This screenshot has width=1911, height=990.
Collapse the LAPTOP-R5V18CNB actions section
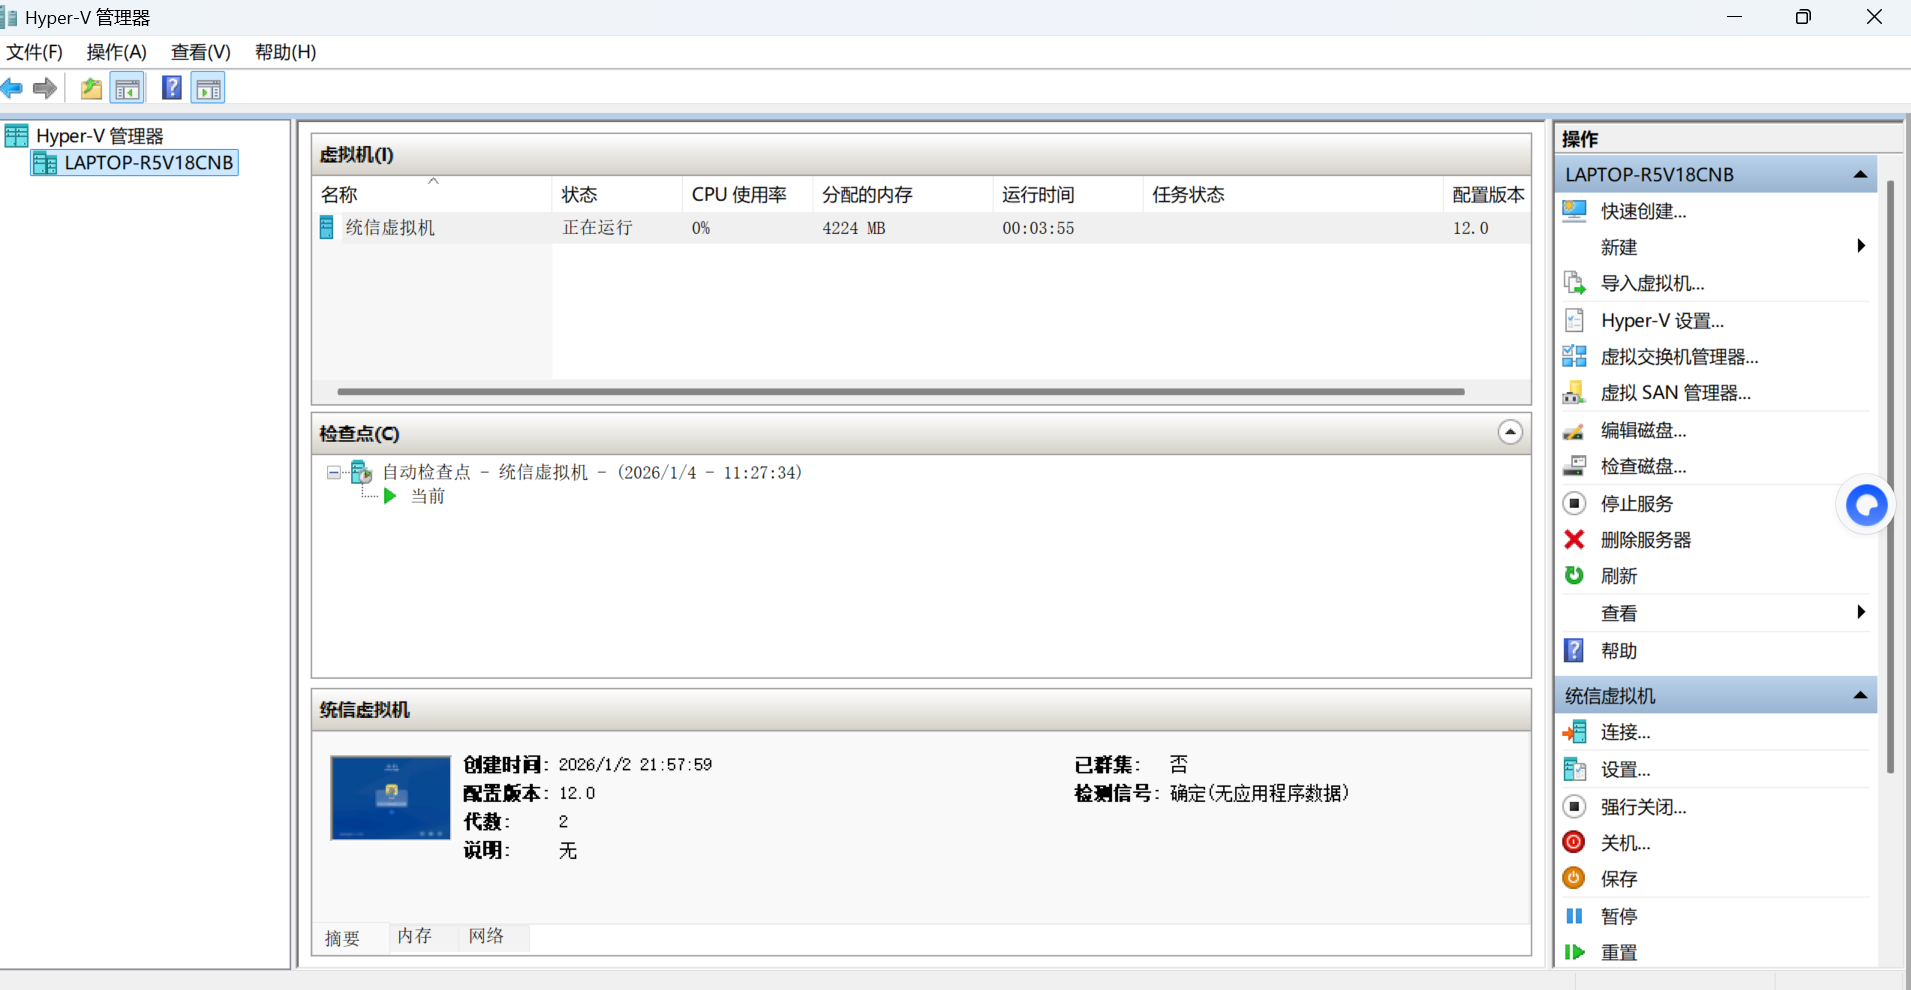[1860, 174]
